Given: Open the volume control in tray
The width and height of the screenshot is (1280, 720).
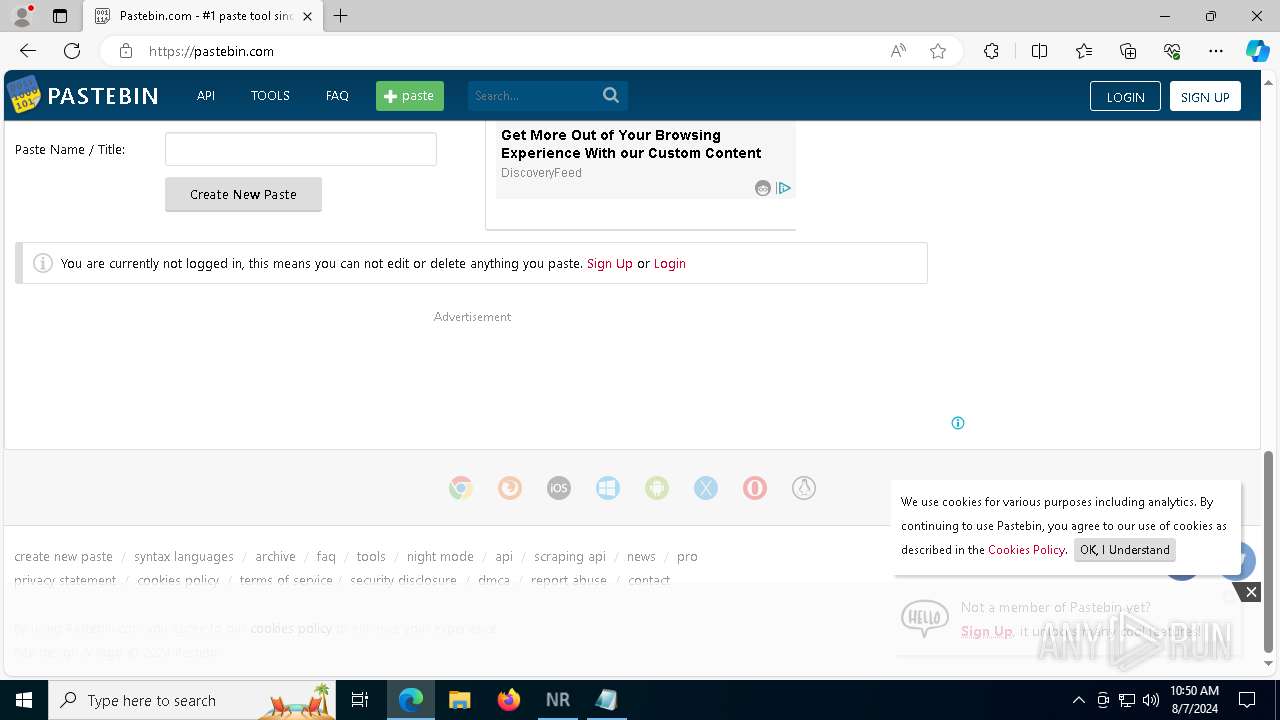Looking at the screenshot, I should 1151,700.
